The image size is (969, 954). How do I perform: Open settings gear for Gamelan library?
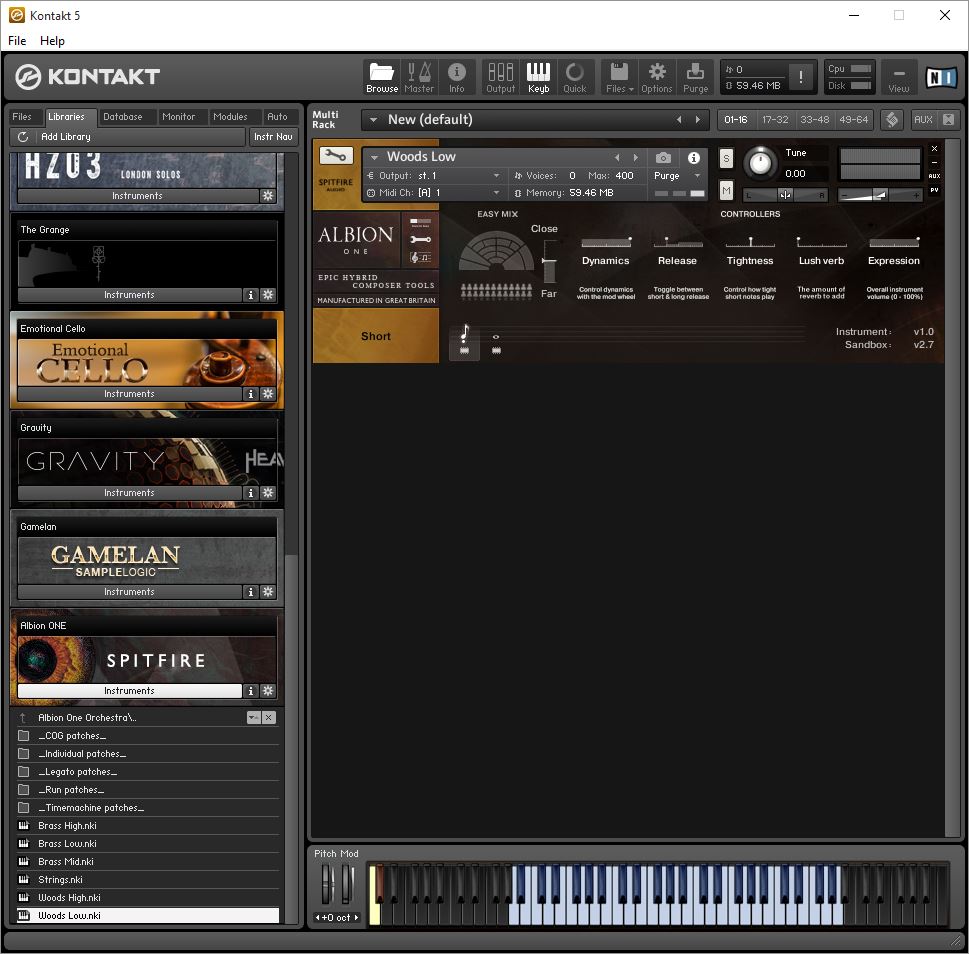[268, 591]
